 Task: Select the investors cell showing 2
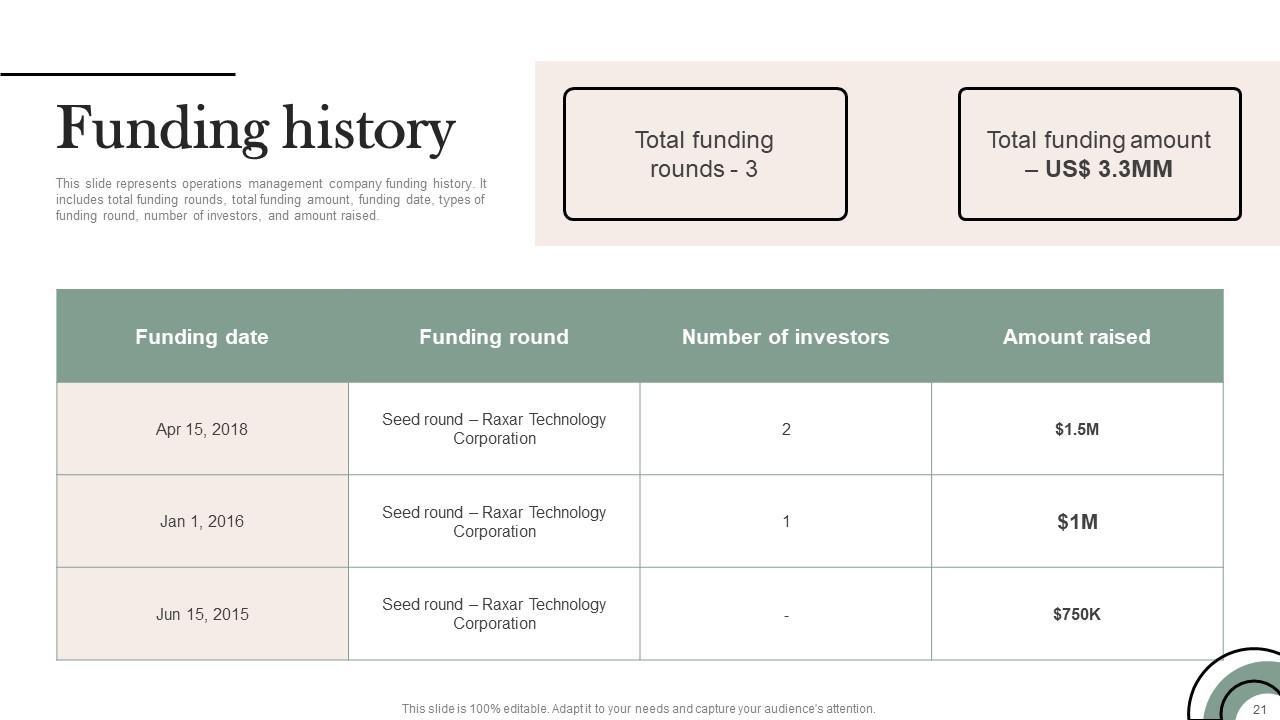click(786, 429)
